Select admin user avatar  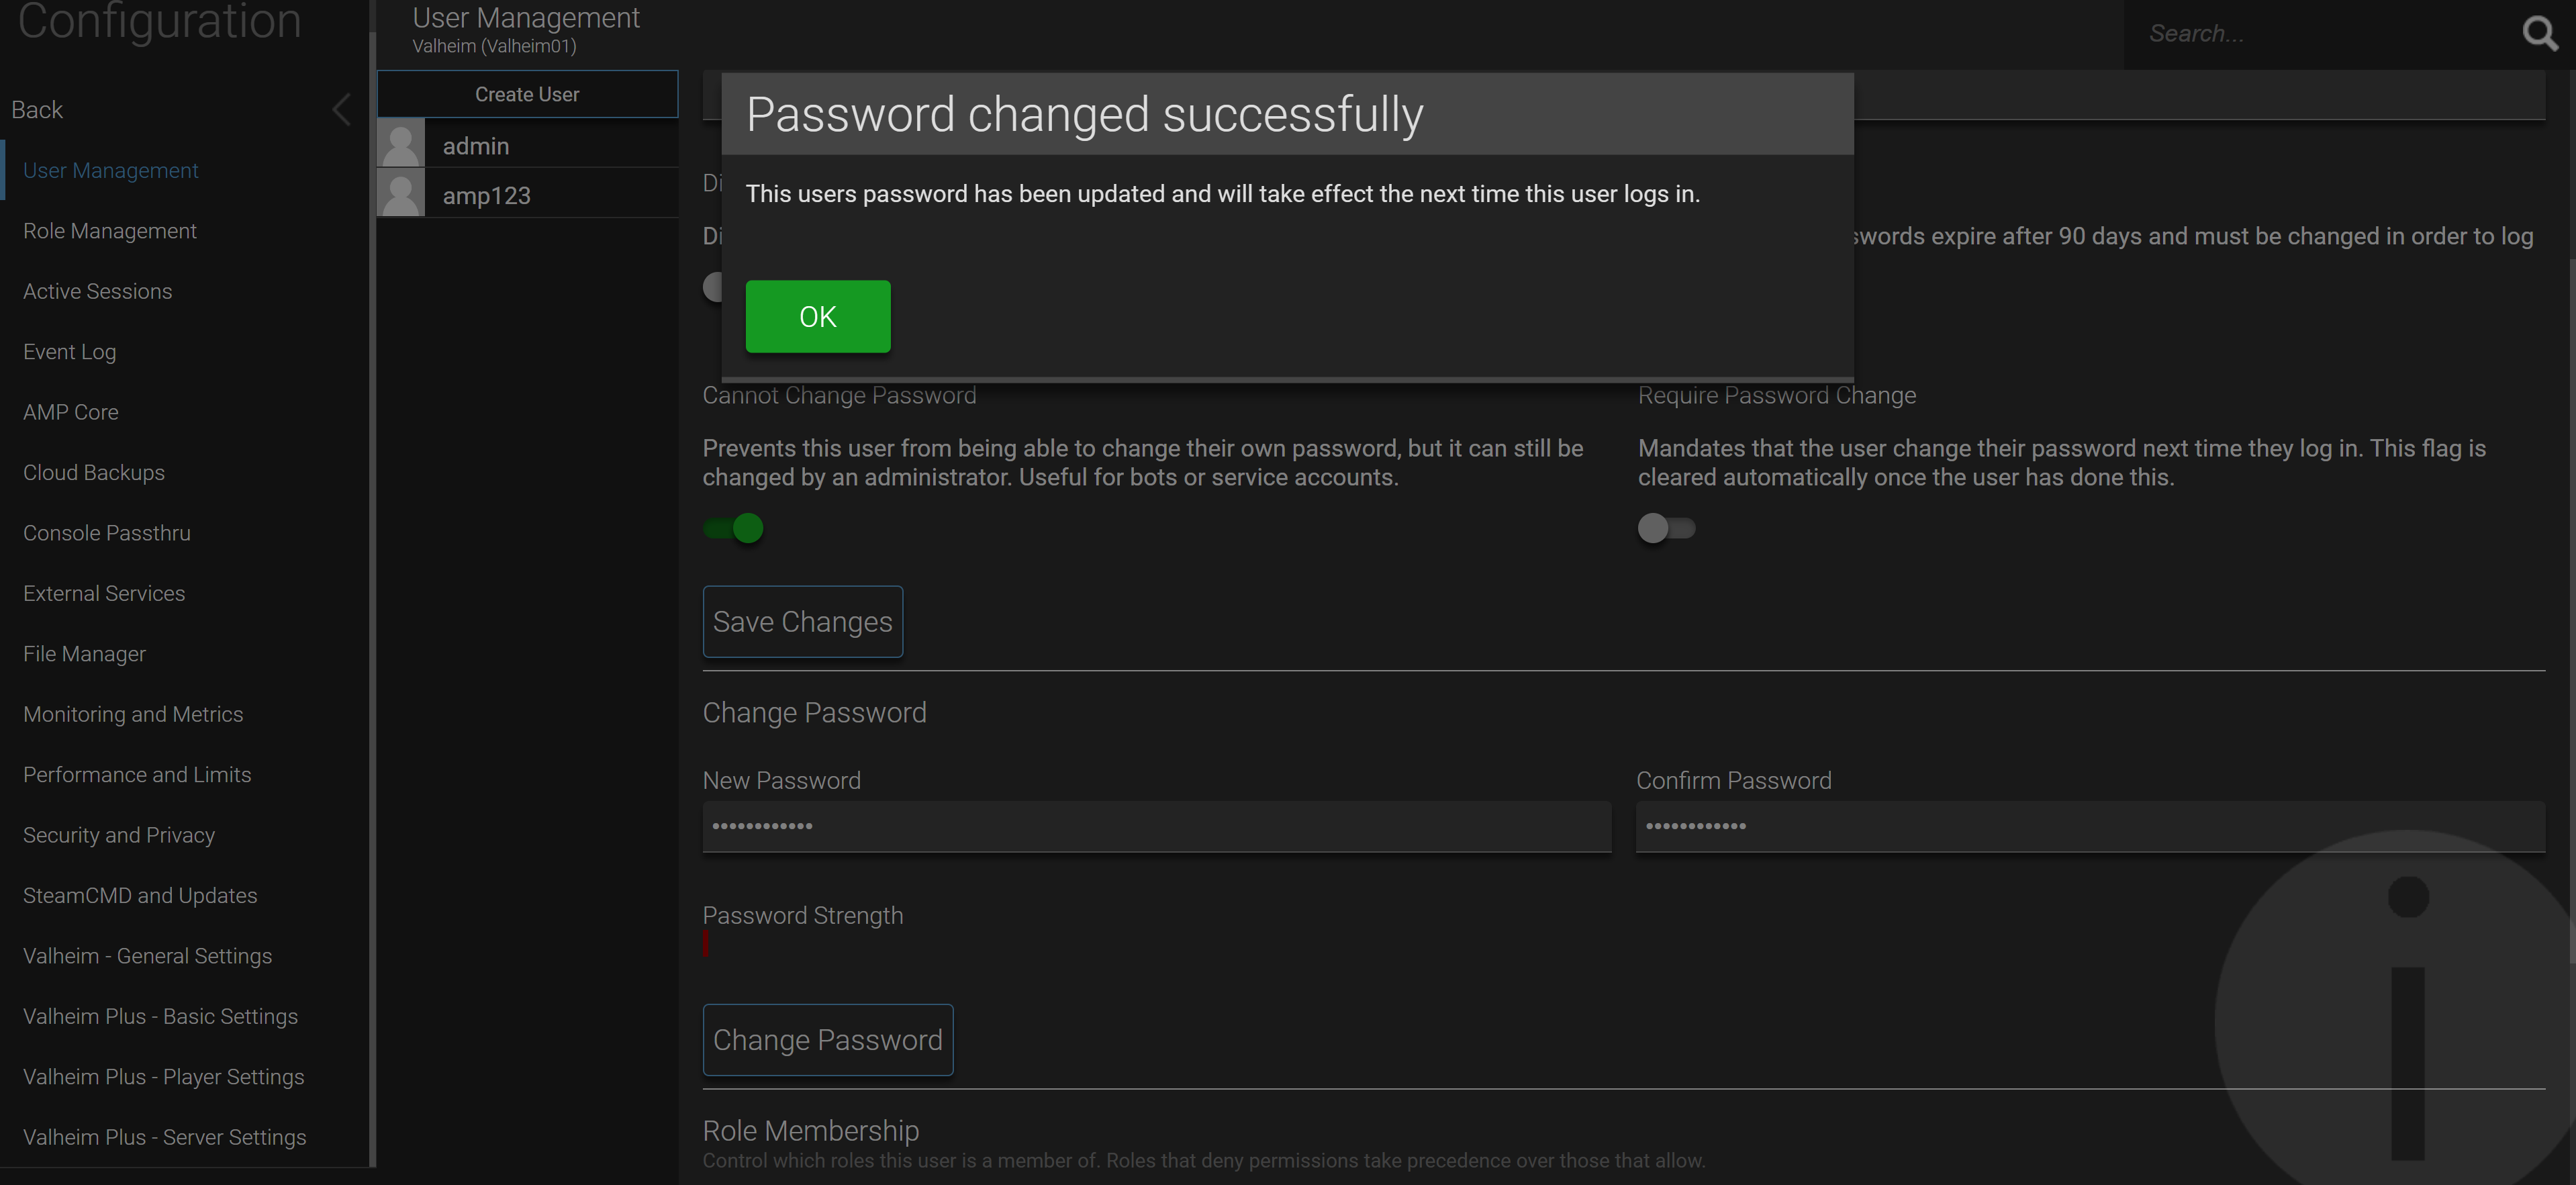[x=401, y=143]
